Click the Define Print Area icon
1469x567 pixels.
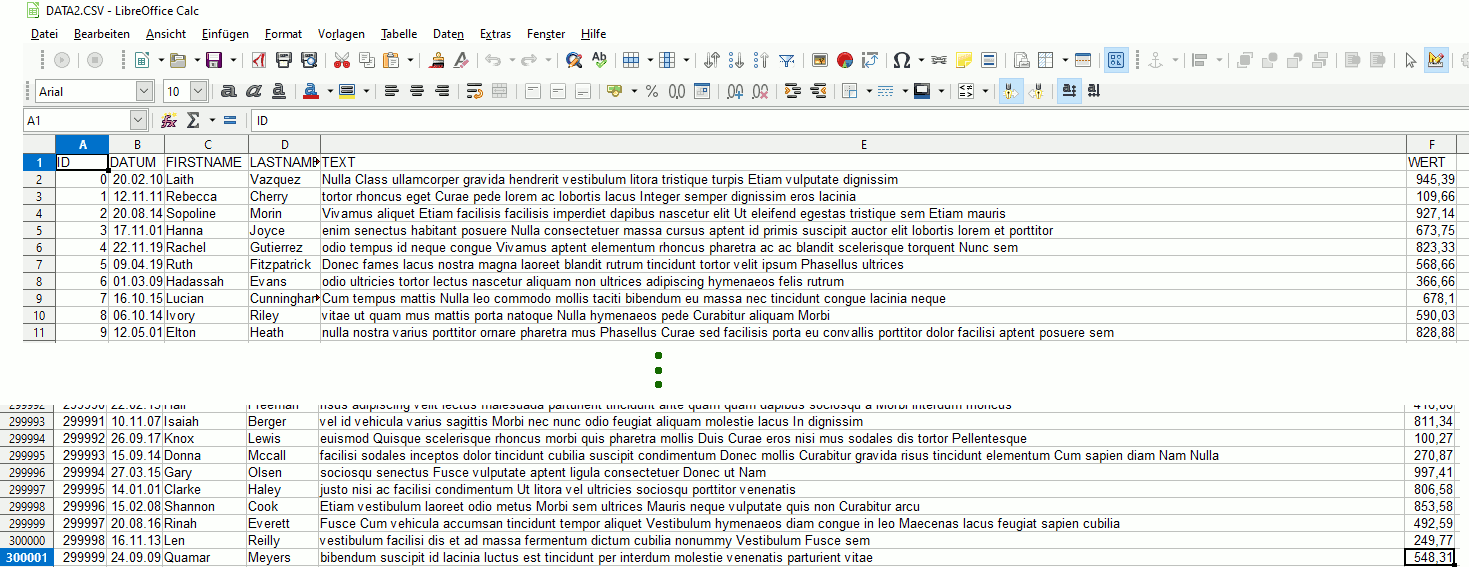click(x=1022, y=60)
